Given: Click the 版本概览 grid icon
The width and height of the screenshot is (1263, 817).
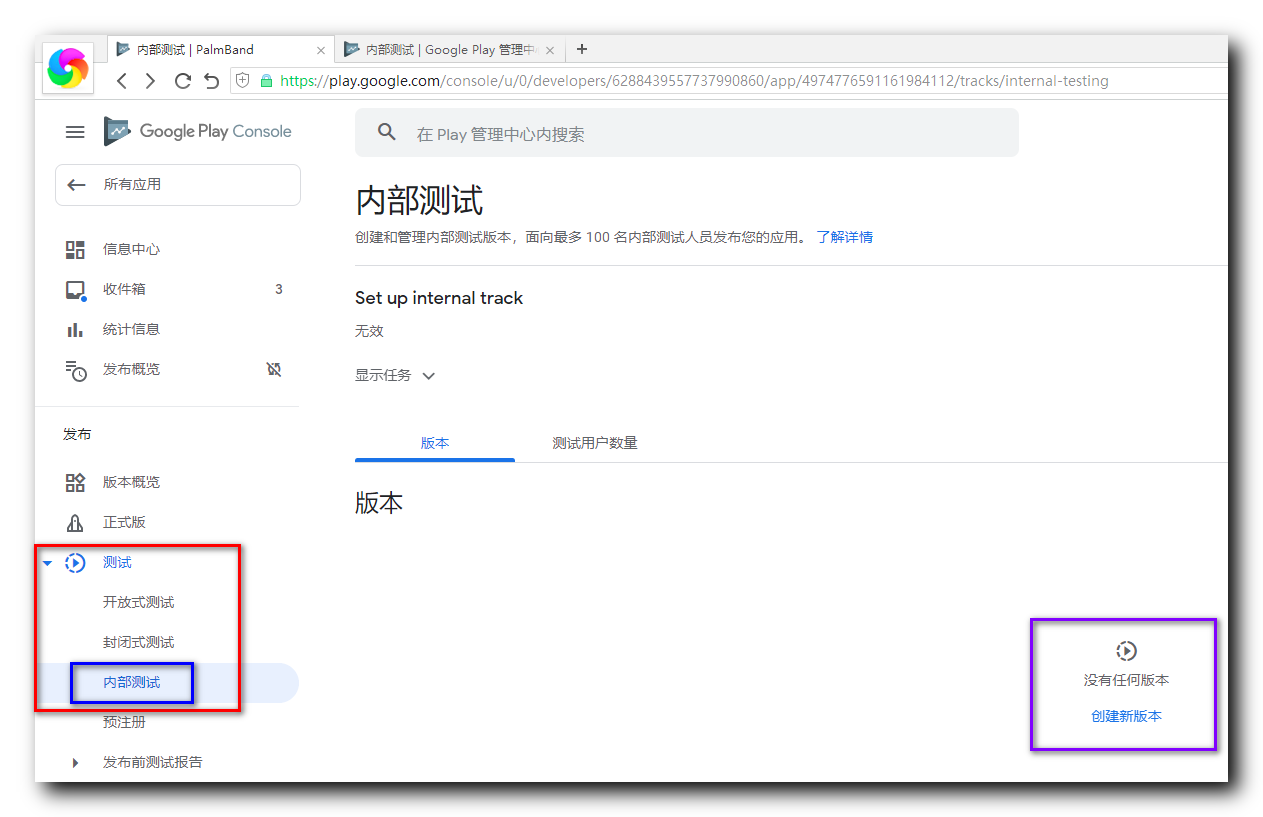Looking at the screenshot, I should pyautogui.click(x=75, y=482).
